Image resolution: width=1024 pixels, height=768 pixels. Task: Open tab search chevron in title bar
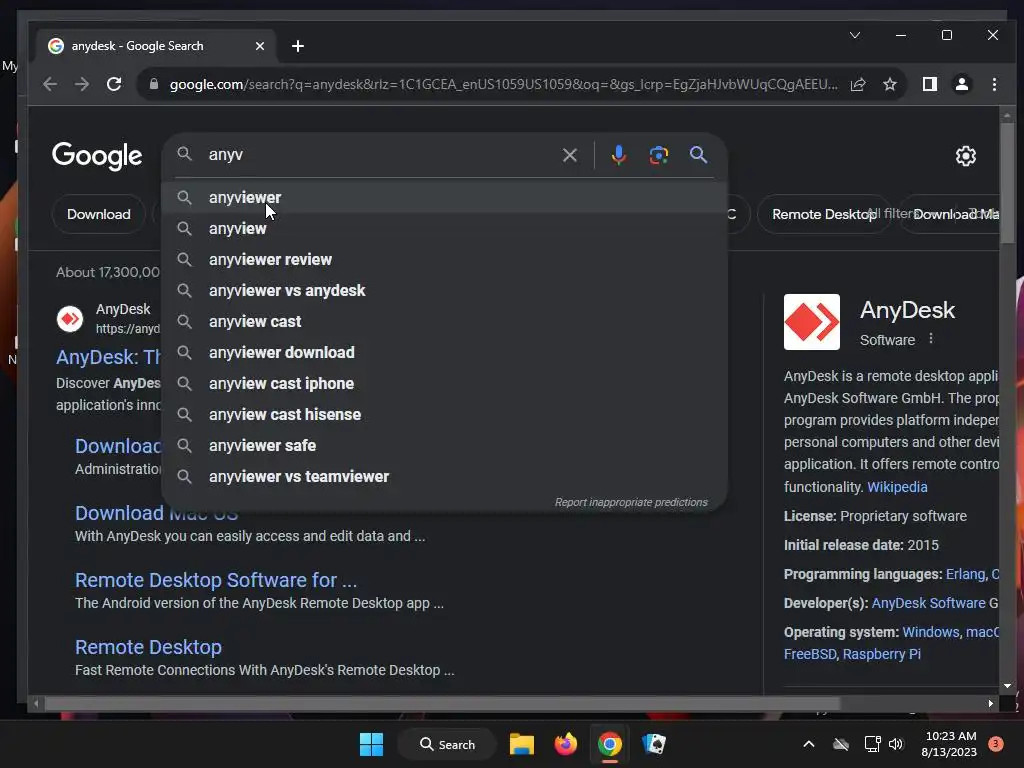pyautogui.click(x=855, y=35)
